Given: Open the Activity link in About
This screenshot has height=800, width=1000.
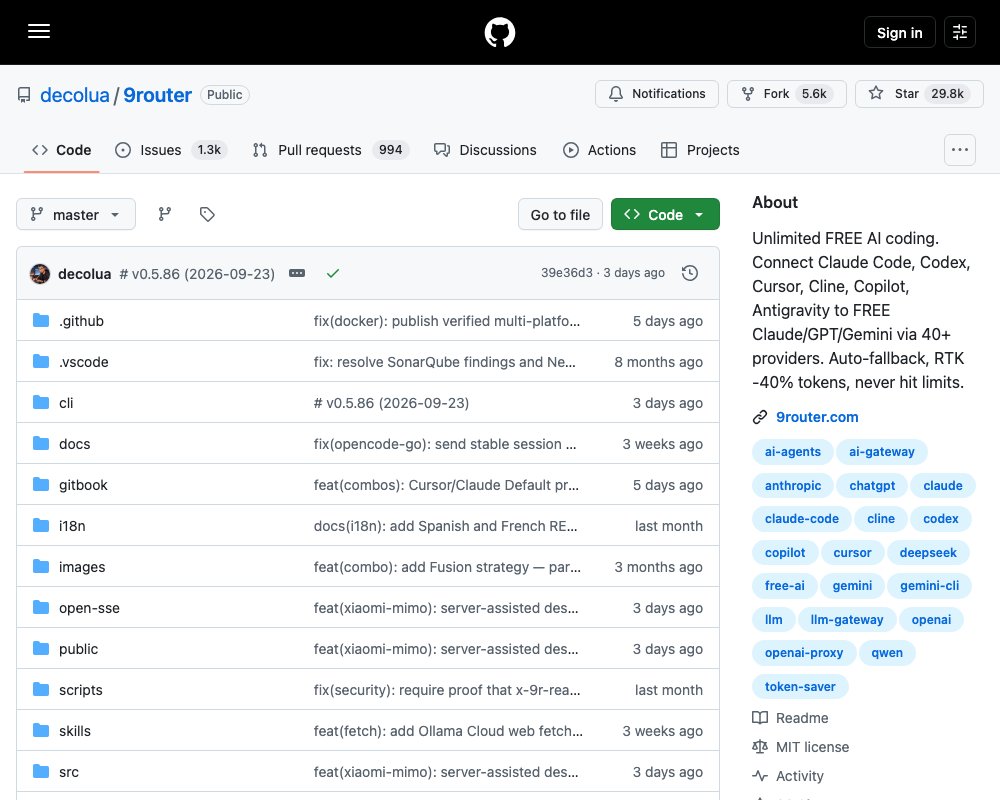Looking at the screenshot, I should coord(788,776).
